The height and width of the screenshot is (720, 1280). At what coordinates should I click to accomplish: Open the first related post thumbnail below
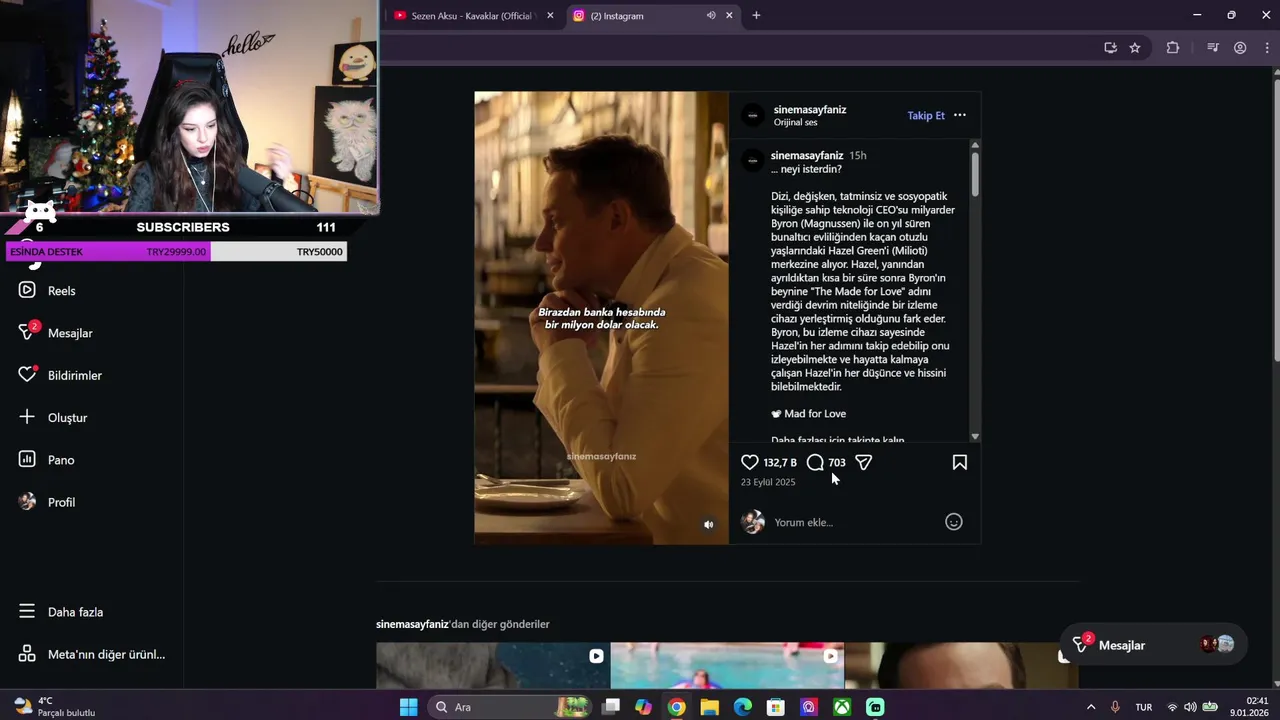coord(493,665)
